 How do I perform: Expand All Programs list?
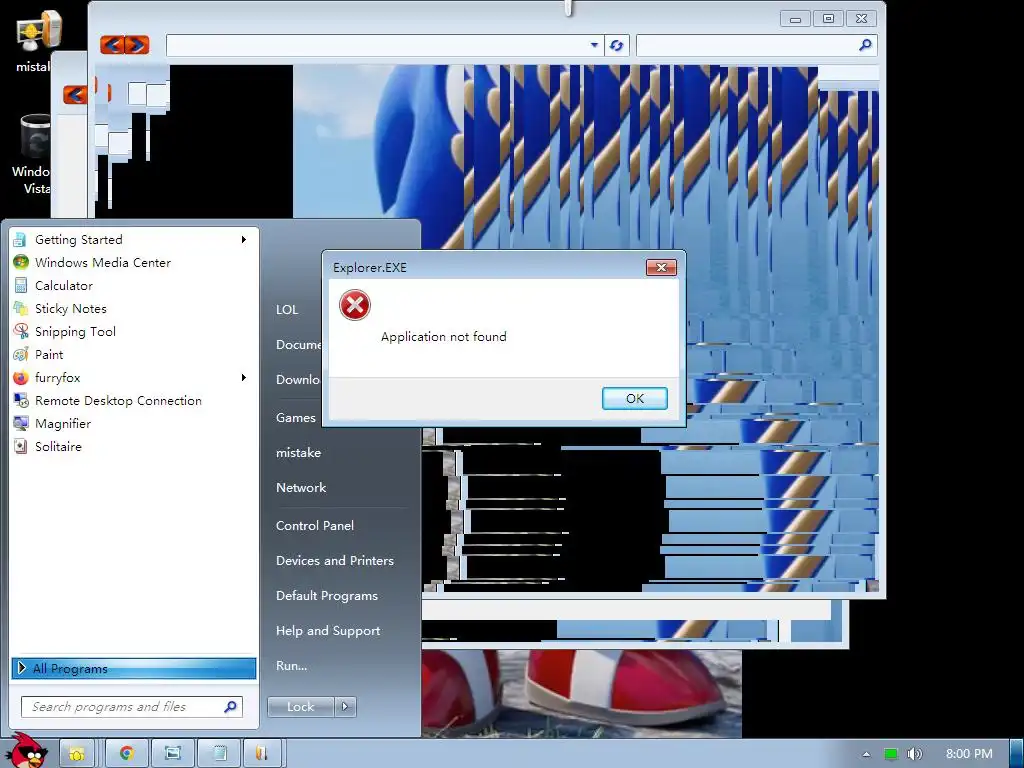click(134, 668)
